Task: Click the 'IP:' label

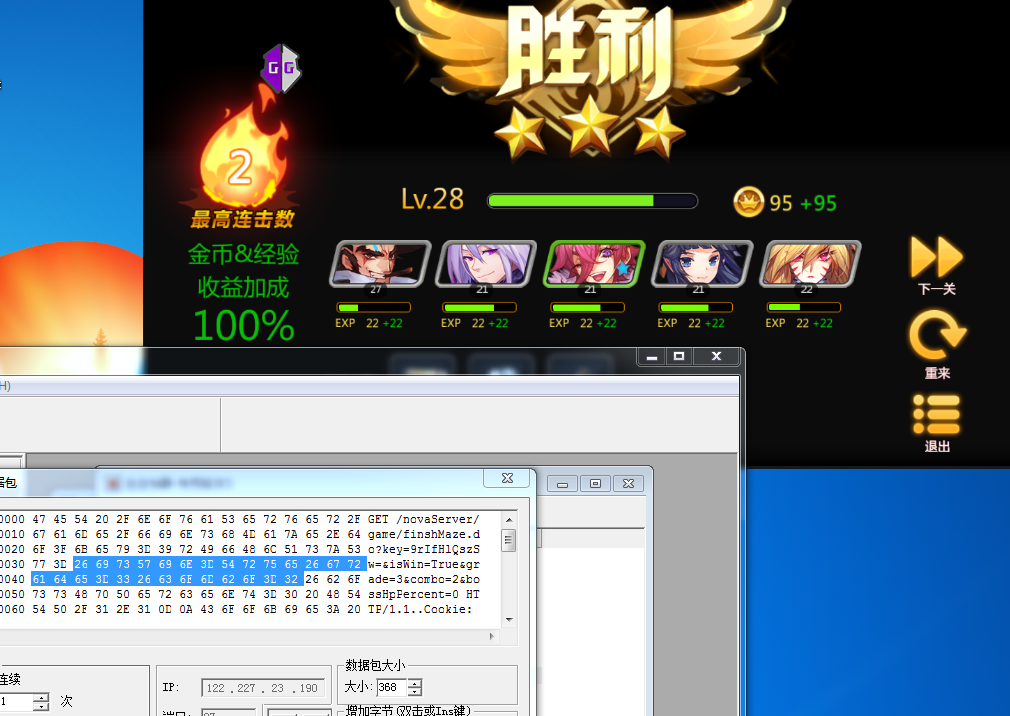Action: click(171, 688)
